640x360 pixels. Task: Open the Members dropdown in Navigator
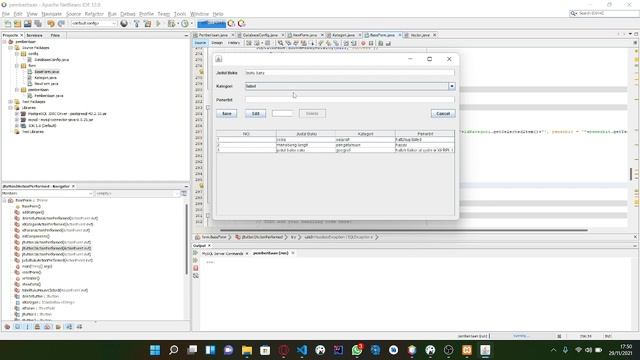[48, 193]
